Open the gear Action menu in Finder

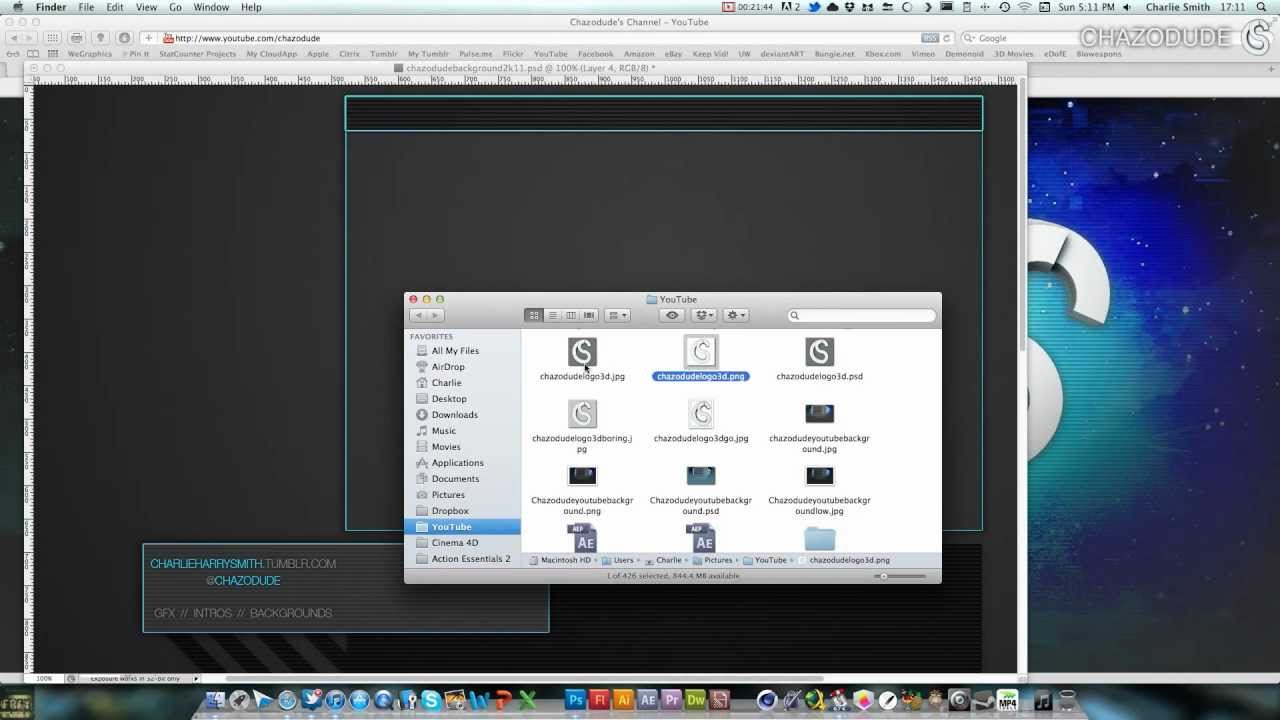tap(736, 315)
